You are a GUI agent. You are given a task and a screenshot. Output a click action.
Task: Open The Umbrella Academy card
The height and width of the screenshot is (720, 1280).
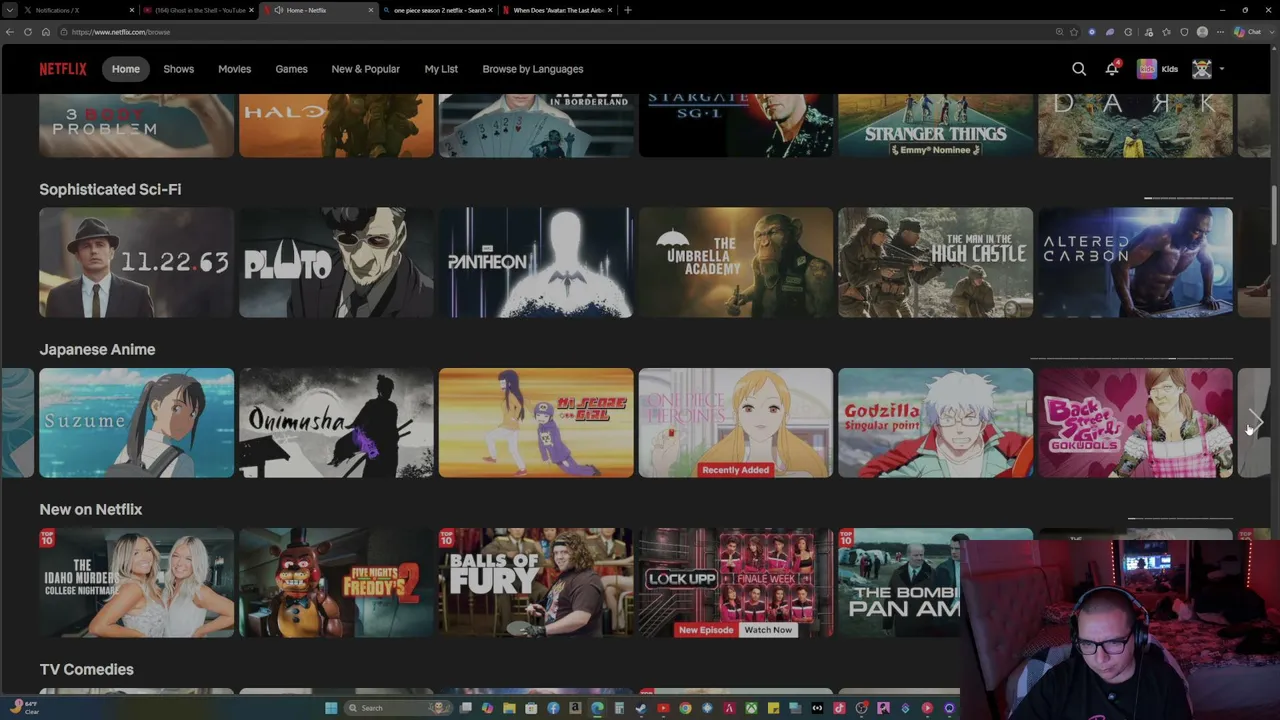(x=736, y=262)
